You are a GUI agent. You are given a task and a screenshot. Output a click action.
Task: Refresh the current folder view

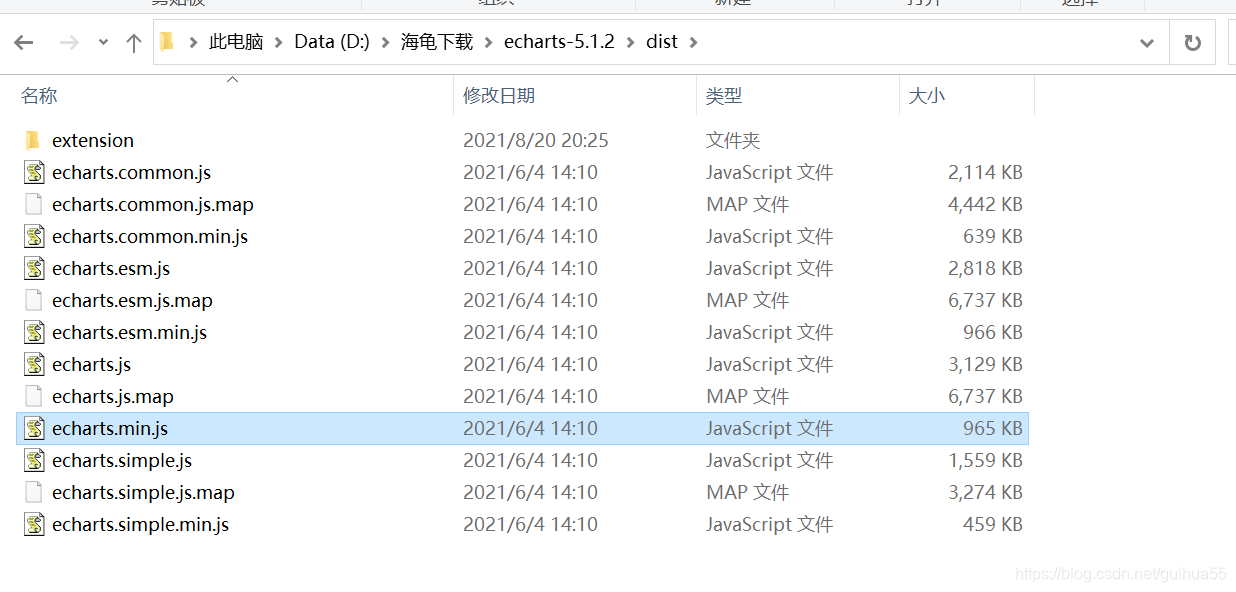pos(1192,43)
